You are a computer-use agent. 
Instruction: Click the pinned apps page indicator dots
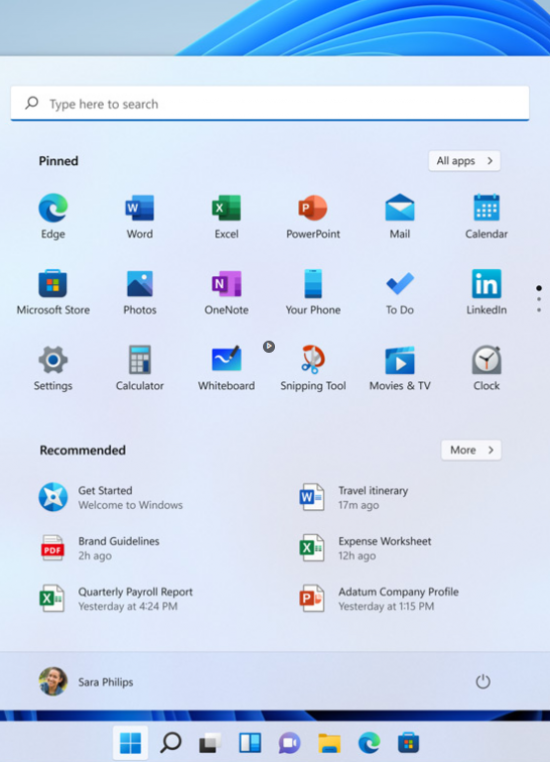click(x=539, y=299)
